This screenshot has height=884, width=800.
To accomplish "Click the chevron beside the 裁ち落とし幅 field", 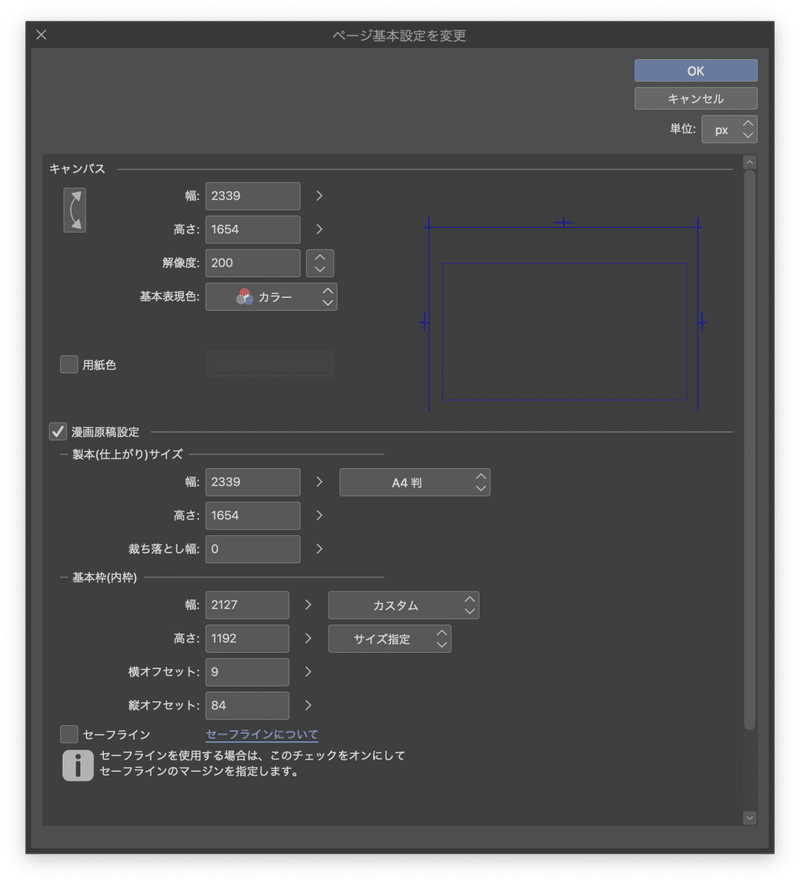I will tap(318, 549).
